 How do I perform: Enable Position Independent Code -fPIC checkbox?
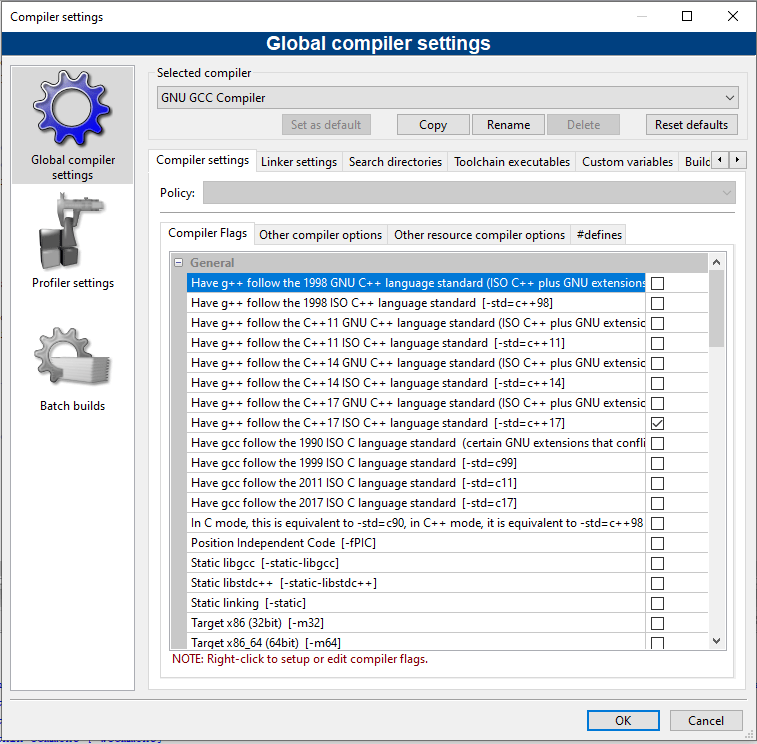[x=657, y=544]
